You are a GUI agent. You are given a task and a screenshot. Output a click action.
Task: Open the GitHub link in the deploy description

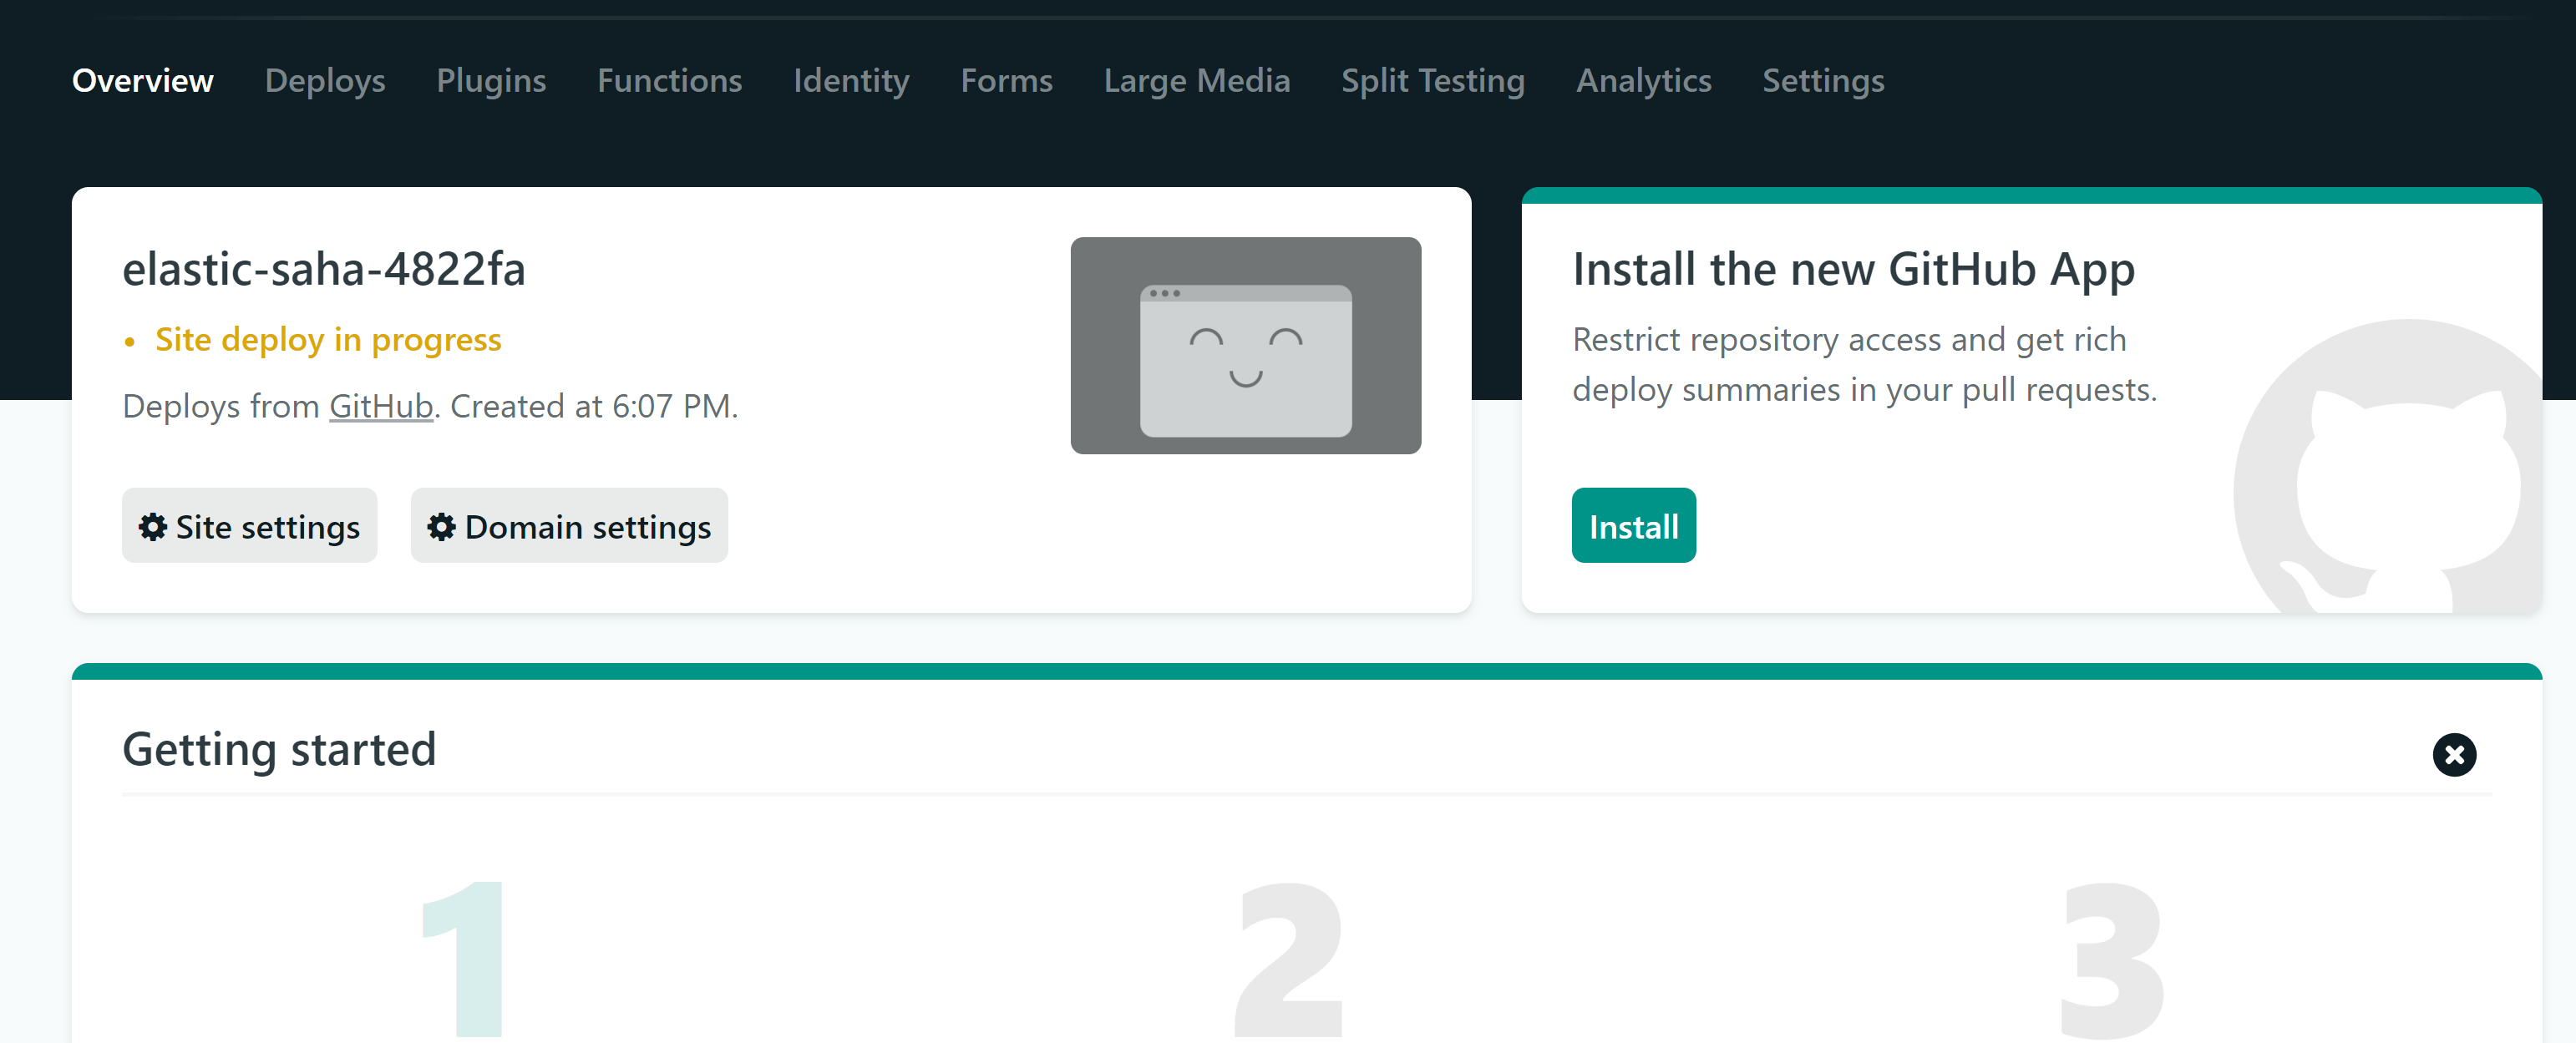pos(382,406)
